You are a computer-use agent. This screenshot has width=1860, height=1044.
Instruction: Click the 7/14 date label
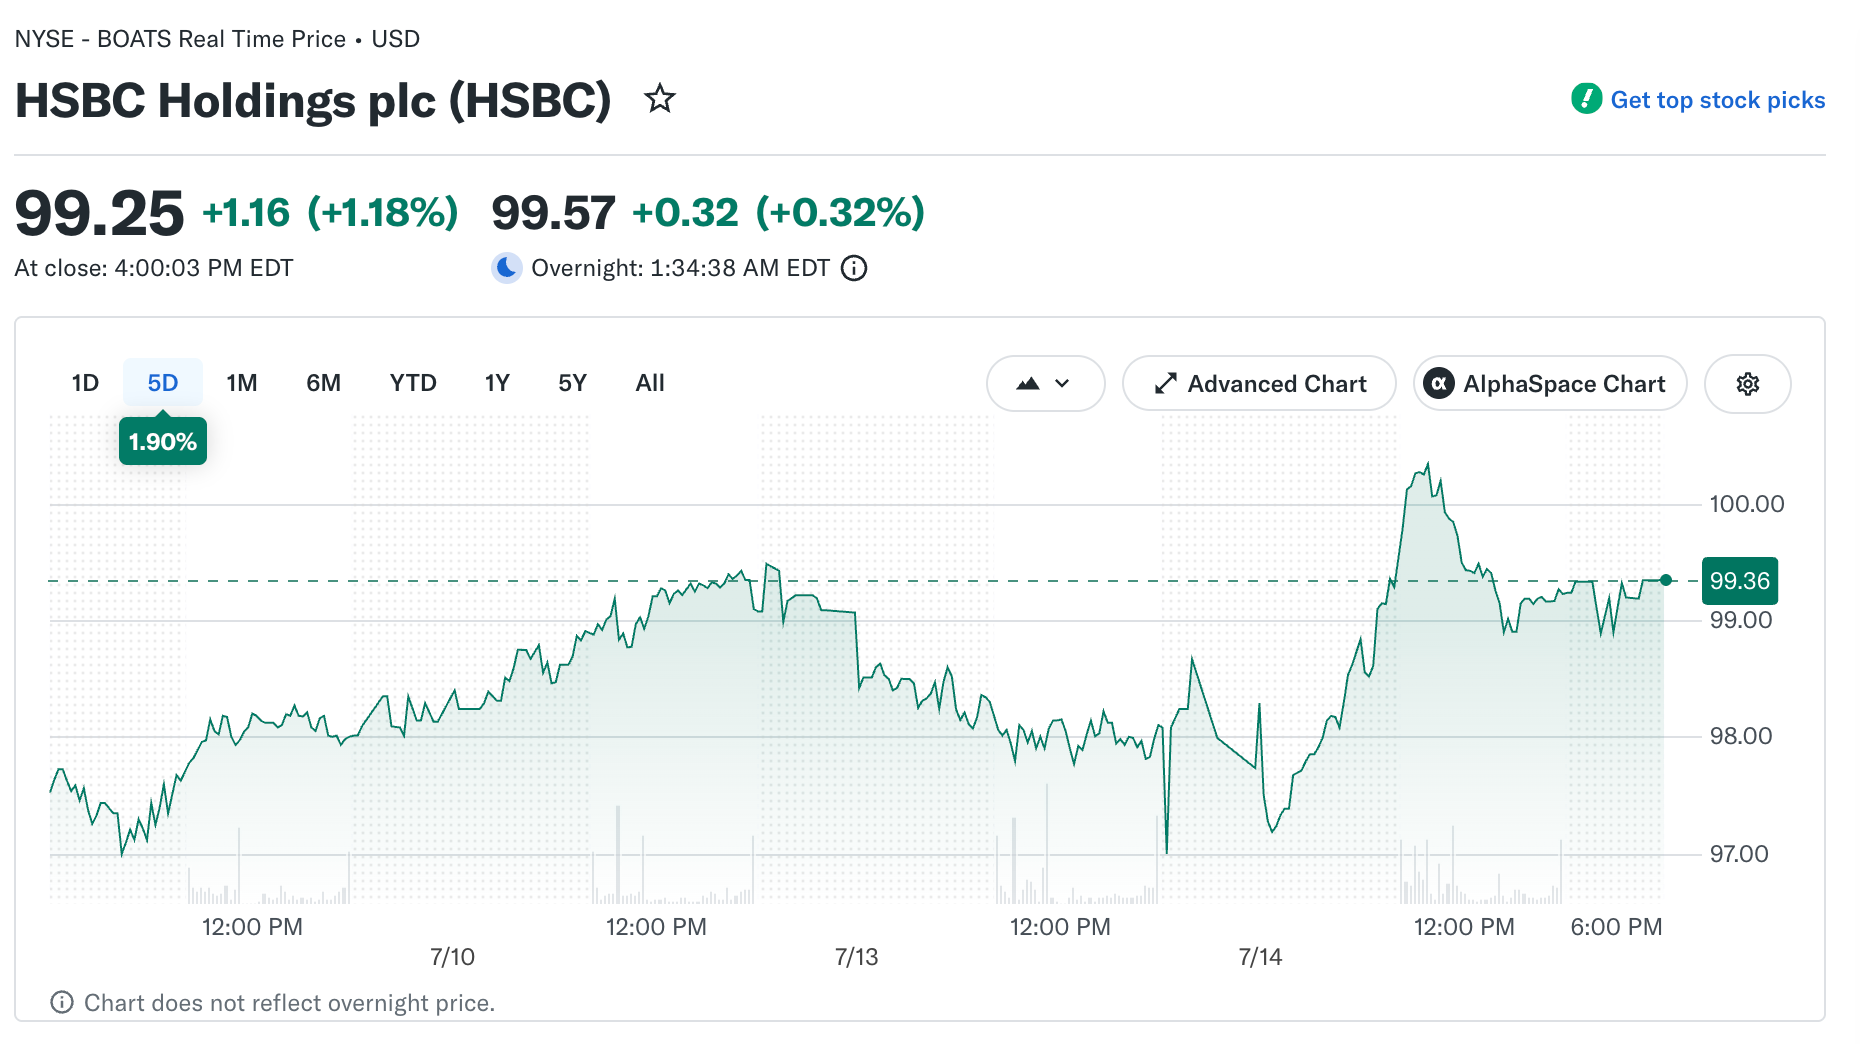pos(1260,957)
